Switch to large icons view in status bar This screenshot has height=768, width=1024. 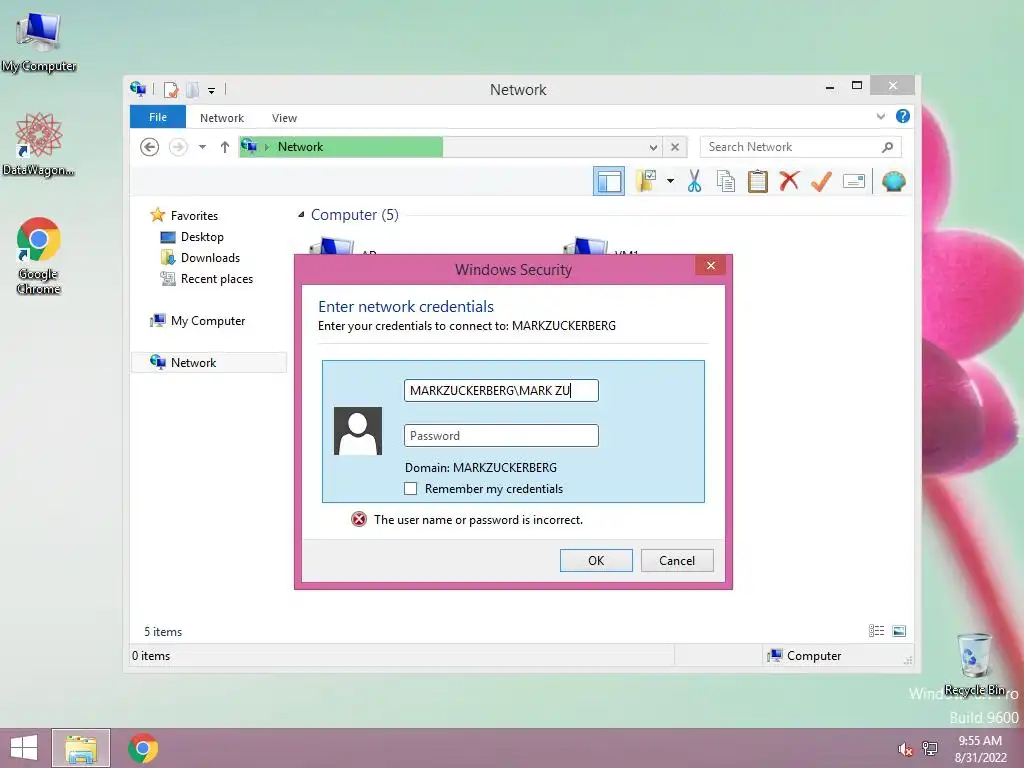point(899,630)
